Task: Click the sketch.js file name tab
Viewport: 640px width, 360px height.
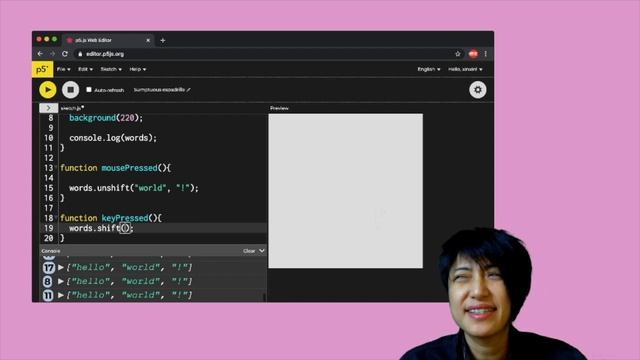Action: pos(72,108)
